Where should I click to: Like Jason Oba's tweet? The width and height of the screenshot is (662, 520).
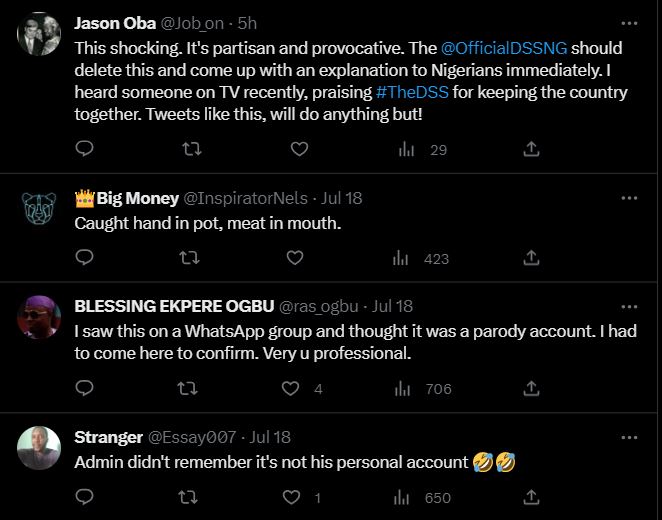tap(298, 149)
